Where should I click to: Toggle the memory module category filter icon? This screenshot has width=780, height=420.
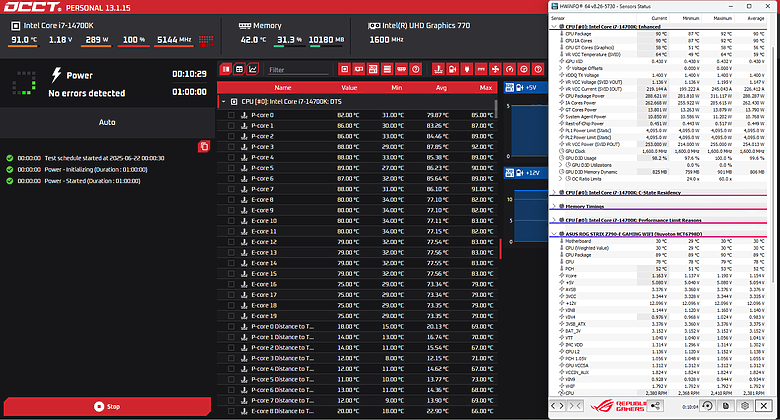point(401,69)
